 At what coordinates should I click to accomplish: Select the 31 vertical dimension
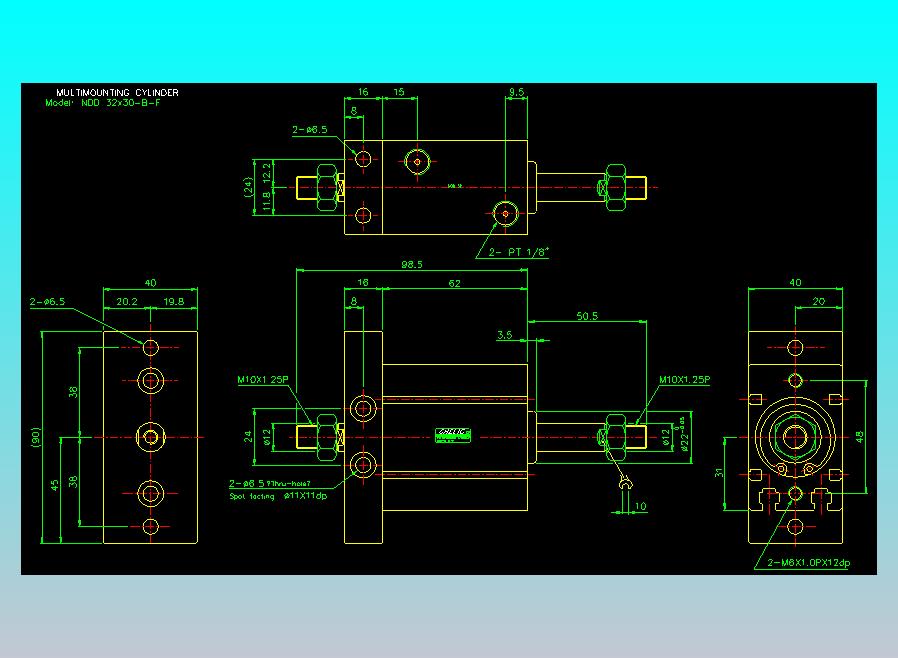pyautogui.click(x=719, y=473)
